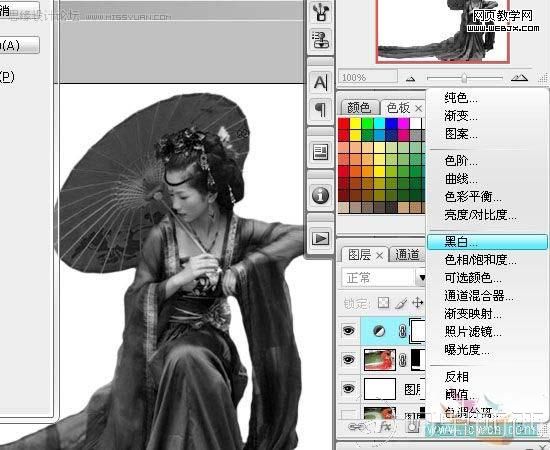
Task: Open the Paragraph panel icon
Action: [320, 109]
